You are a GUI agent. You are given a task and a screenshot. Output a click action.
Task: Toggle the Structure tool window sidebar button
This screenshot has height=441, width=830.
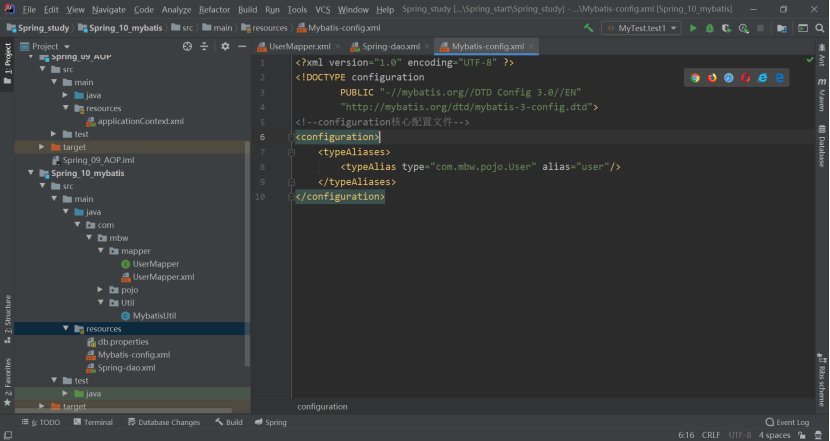[7, 319]
